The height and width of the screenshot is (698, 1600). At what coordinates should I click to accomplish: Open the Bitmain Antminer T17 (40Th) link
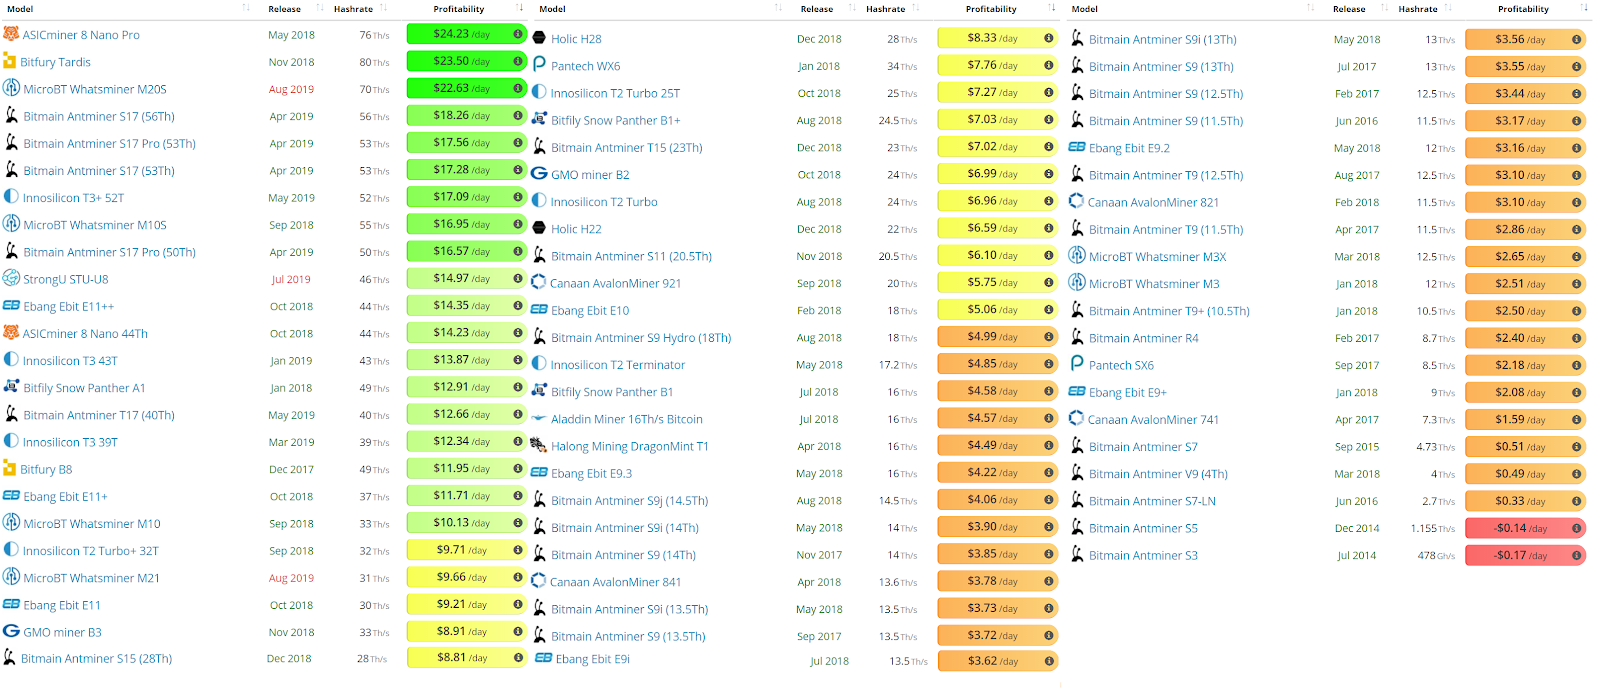99,415
